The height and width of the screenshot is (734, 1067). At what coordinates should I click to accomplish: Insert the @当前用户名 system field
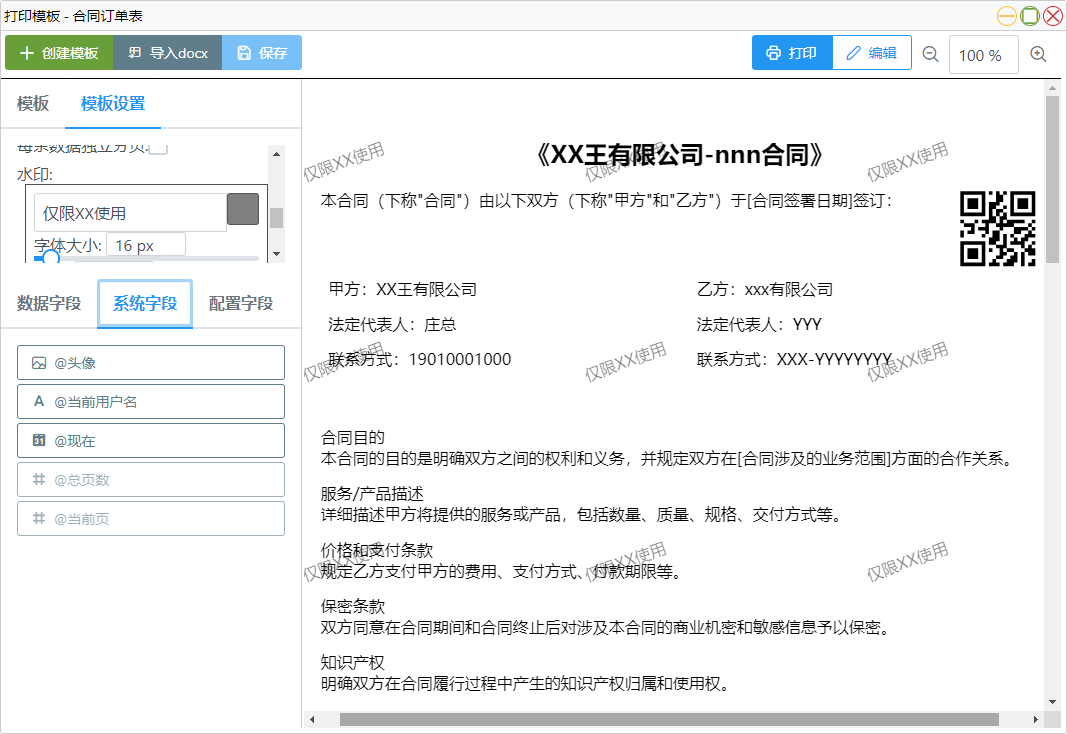coord(151,401)
